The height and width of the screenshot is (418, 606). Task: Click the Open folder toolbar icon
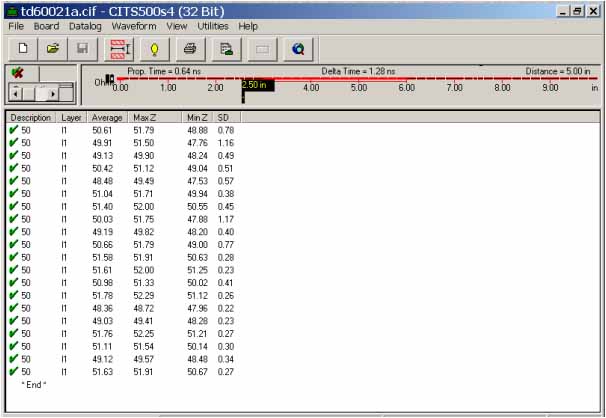pos(53,47)
